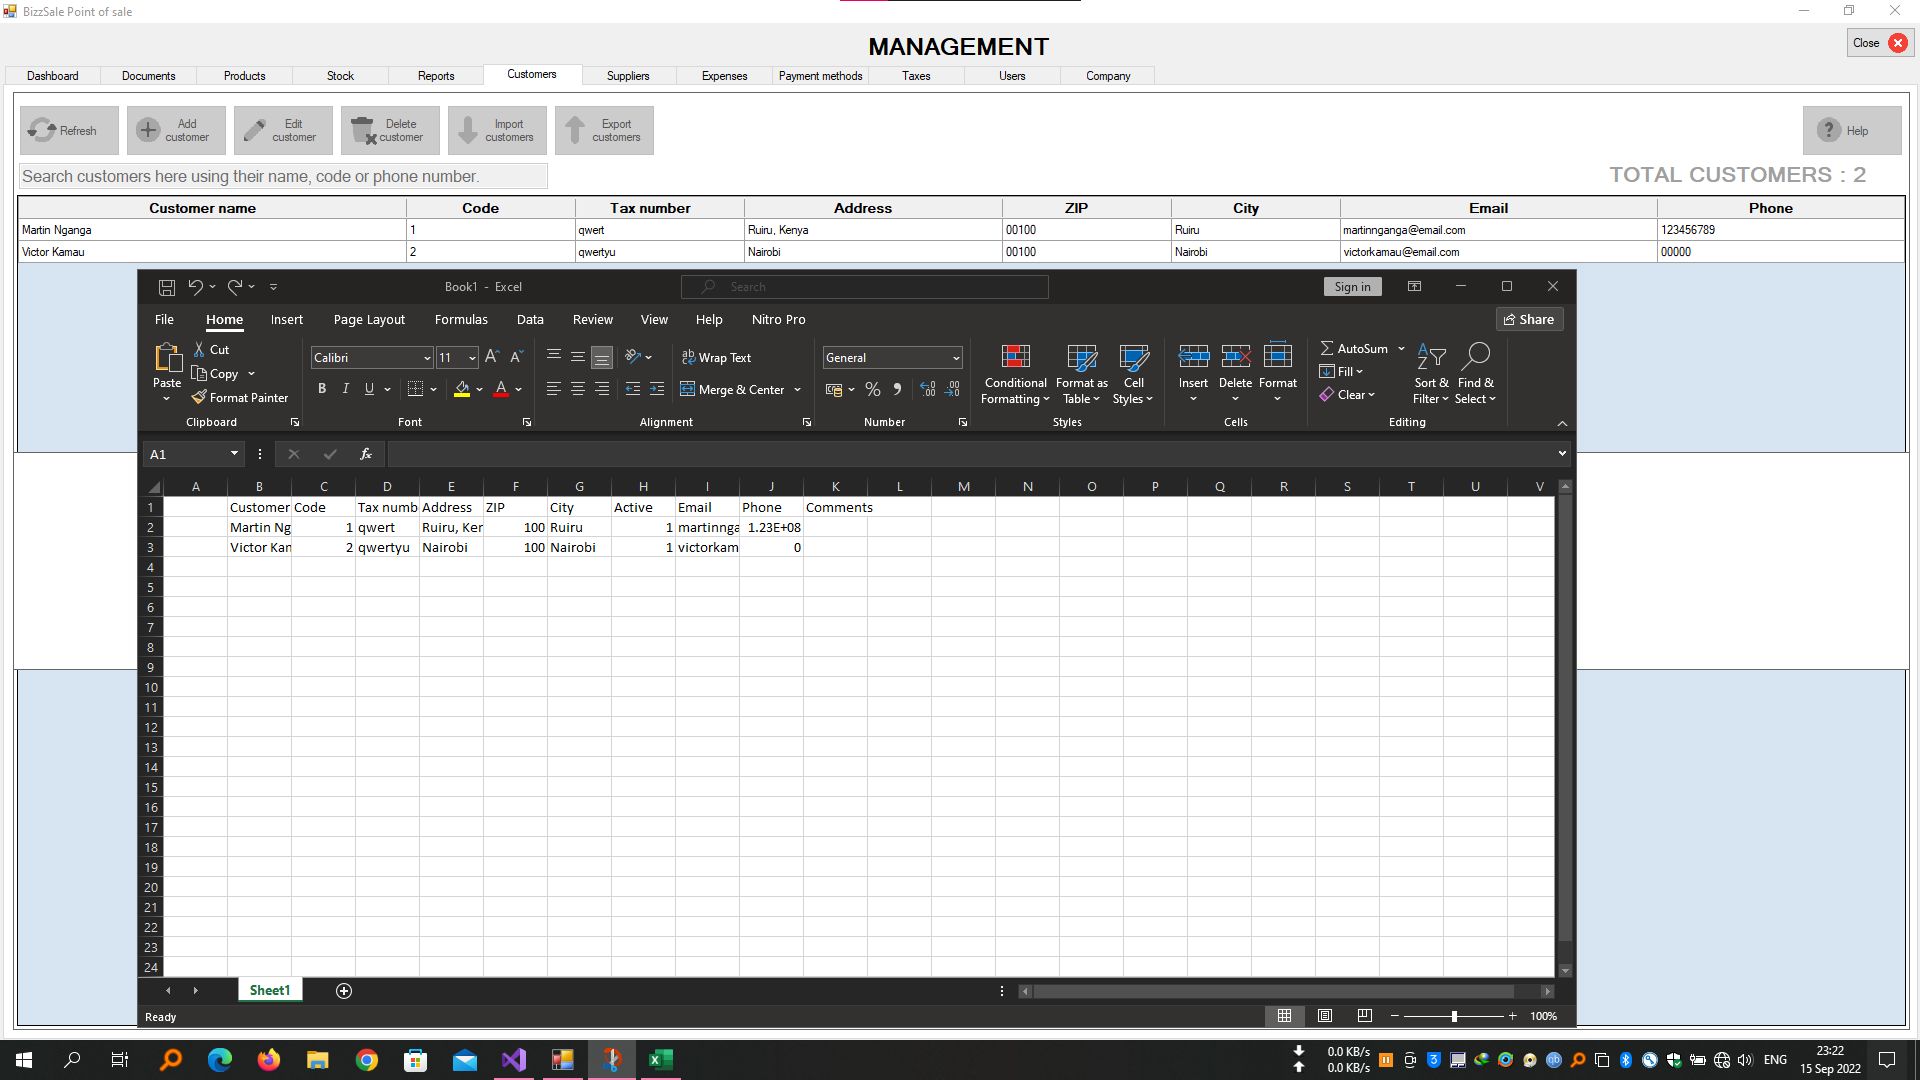Toggle Wrap Text on
1920x1080 pixels.
pyautogui.click(x=716, y=358)
